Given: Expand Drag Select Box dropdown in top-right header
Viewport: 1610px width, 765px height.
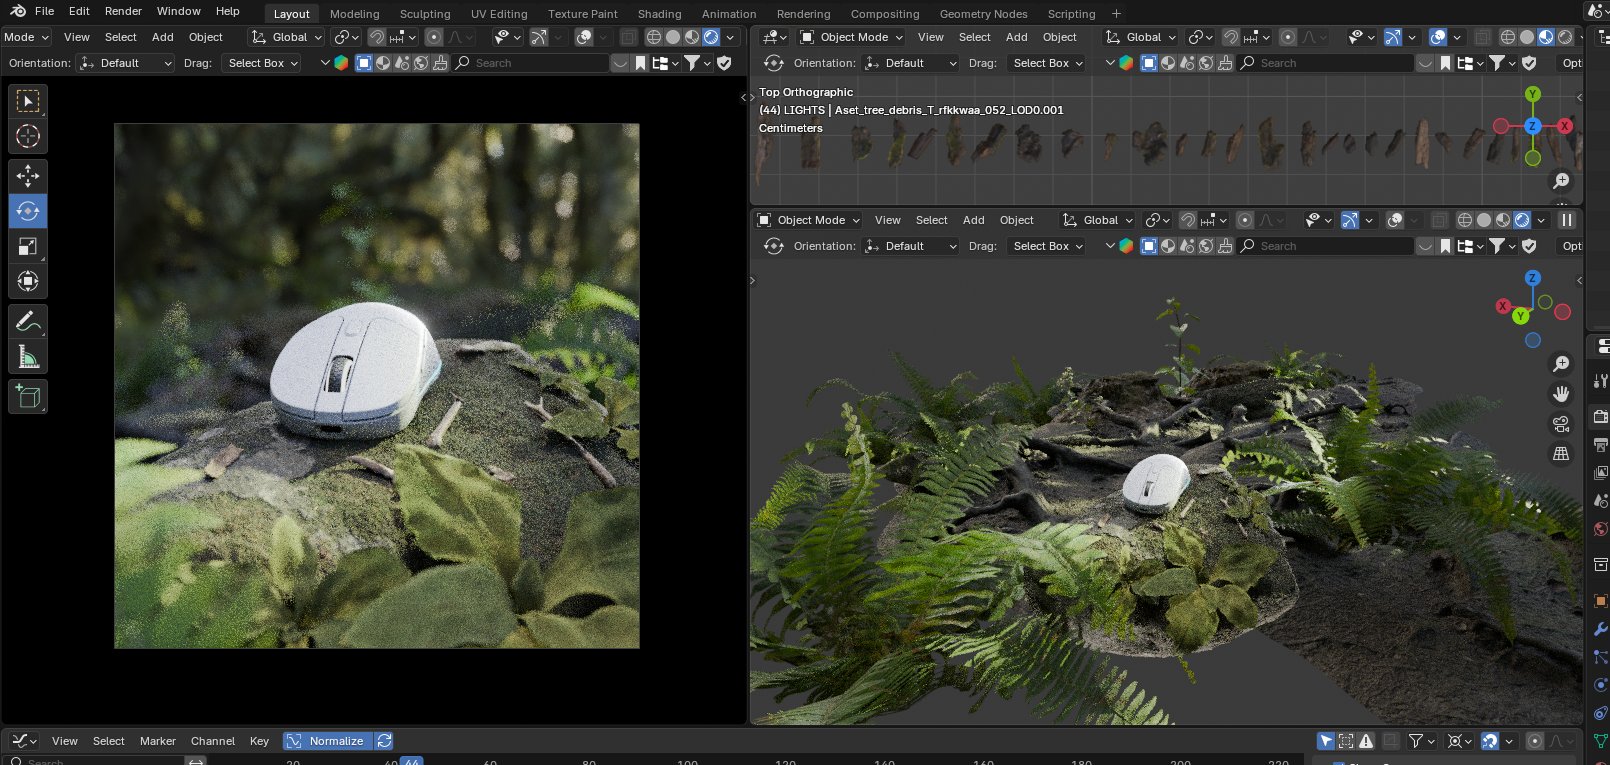Looking at the screenshot, I should 1047,63.
